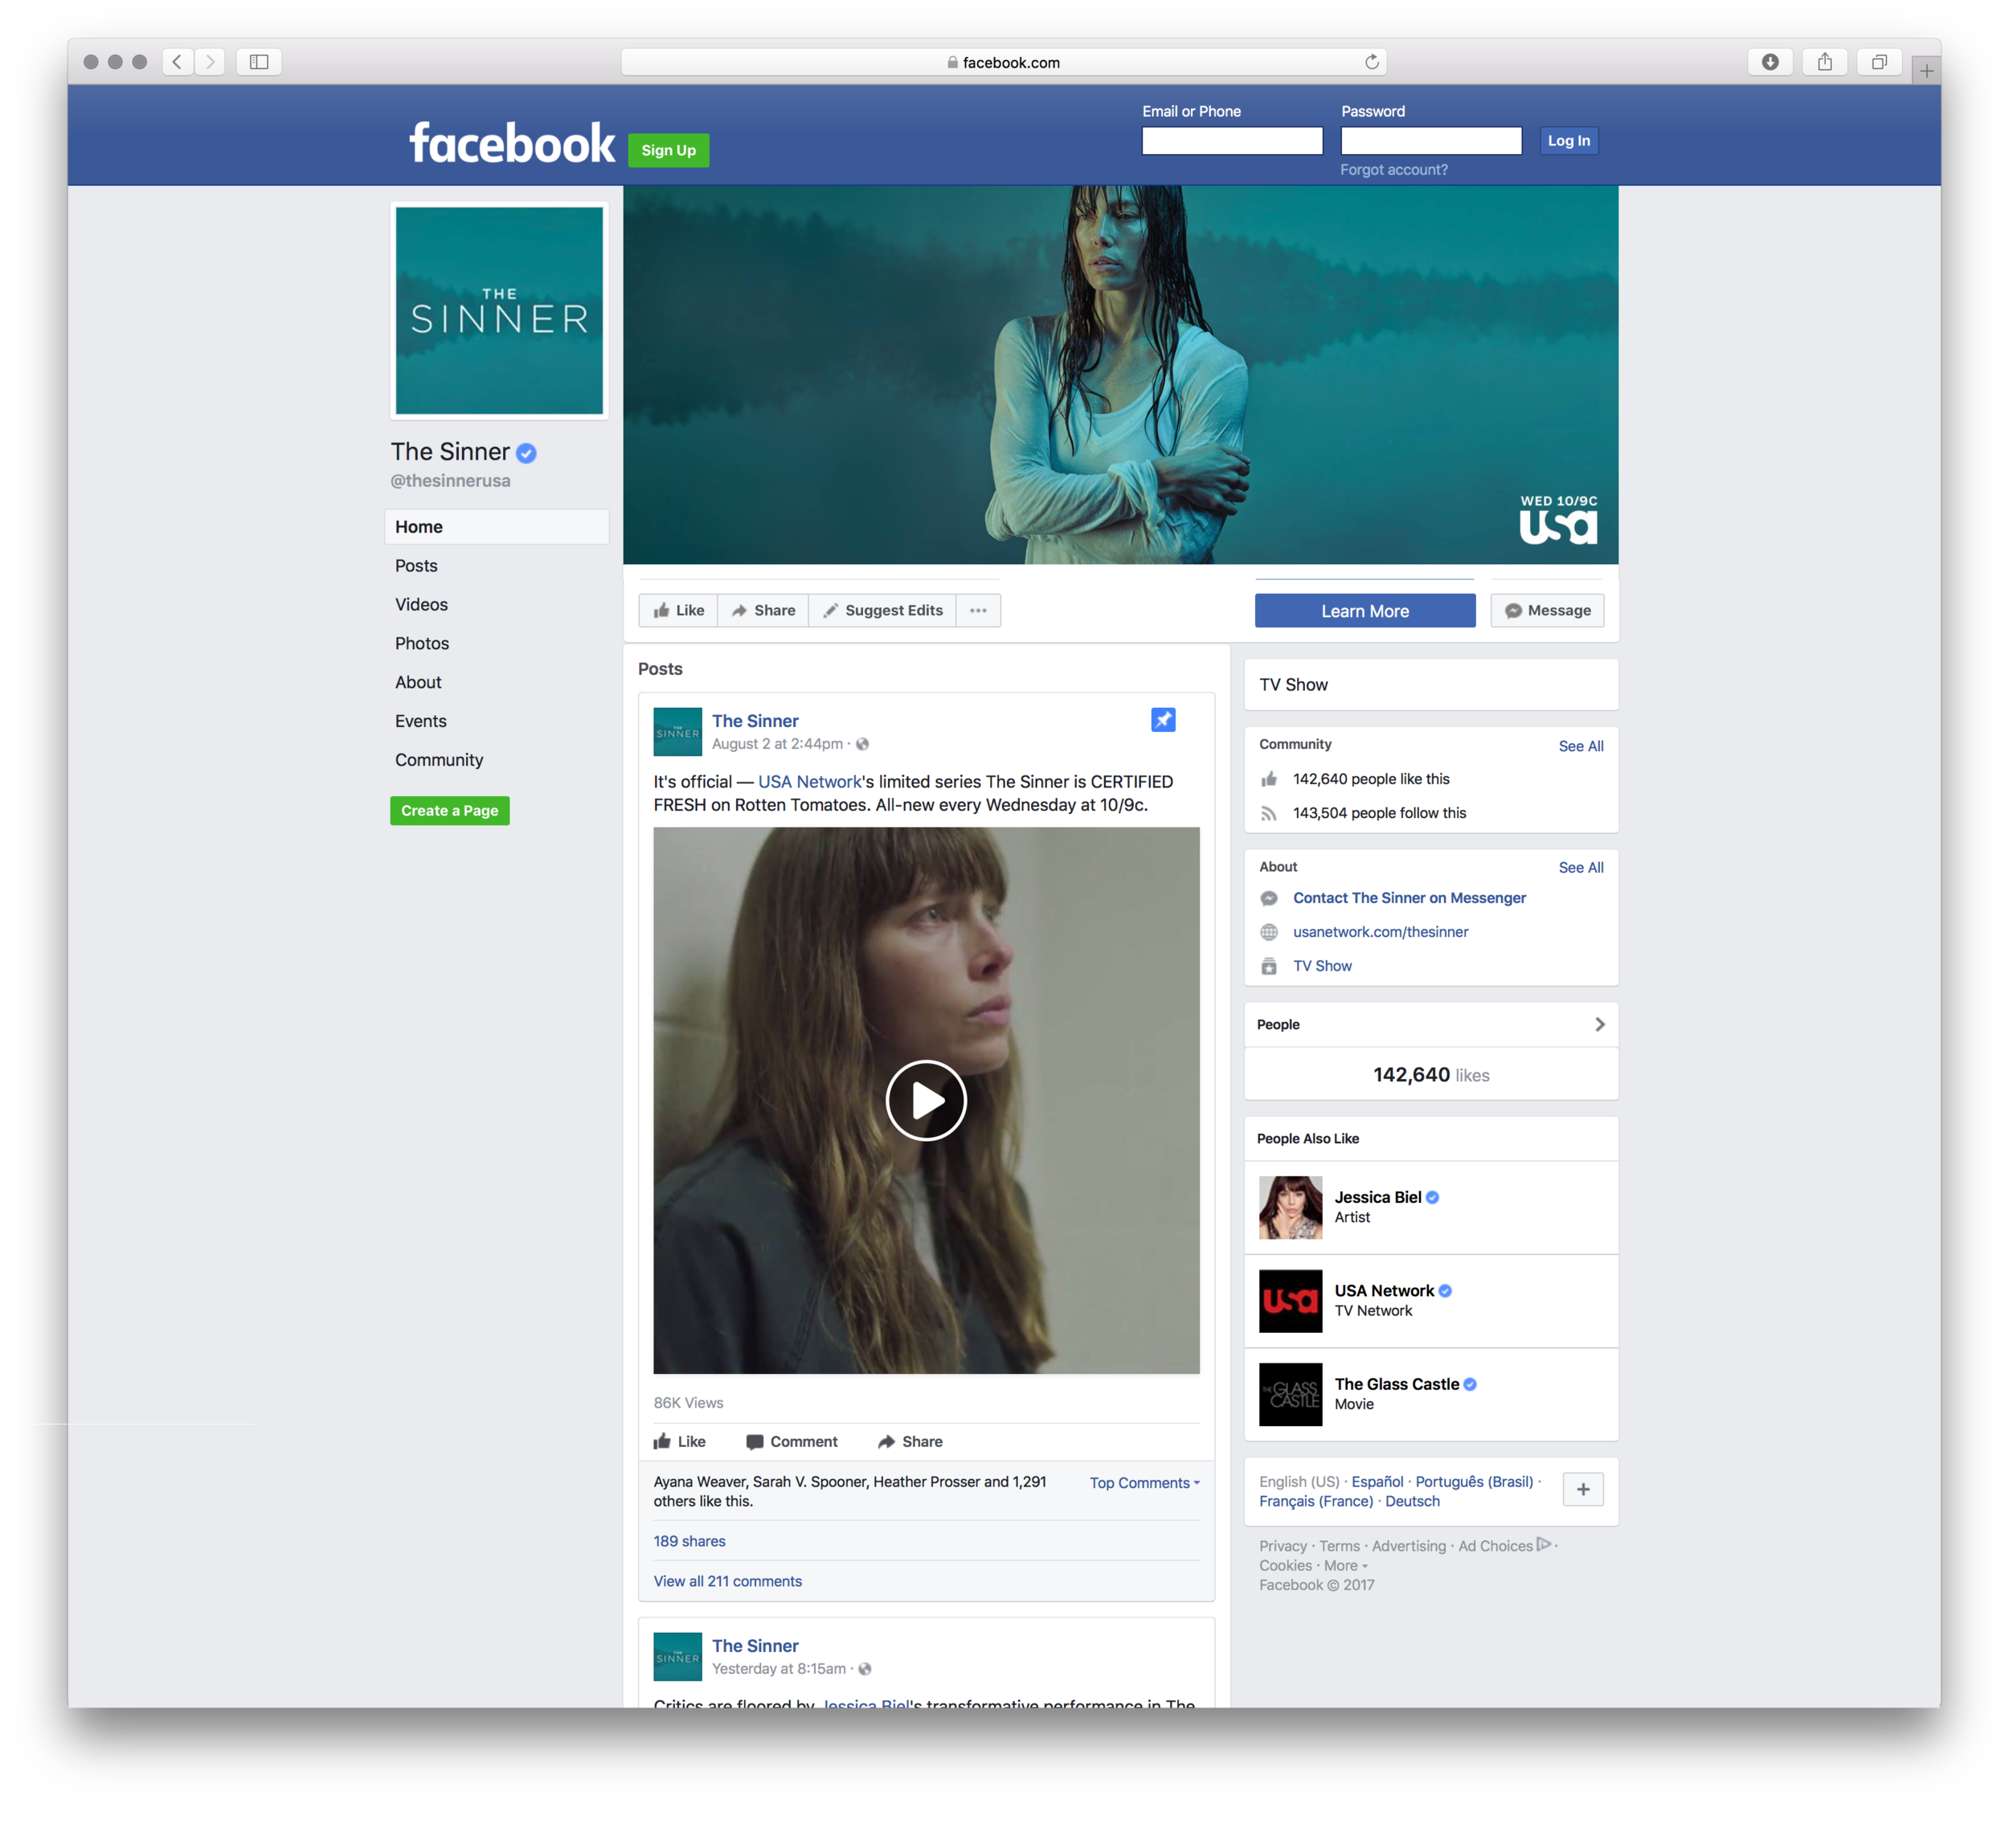Open Top Comments dropdown
2009x1848 pixels.
point(1144,1483)
